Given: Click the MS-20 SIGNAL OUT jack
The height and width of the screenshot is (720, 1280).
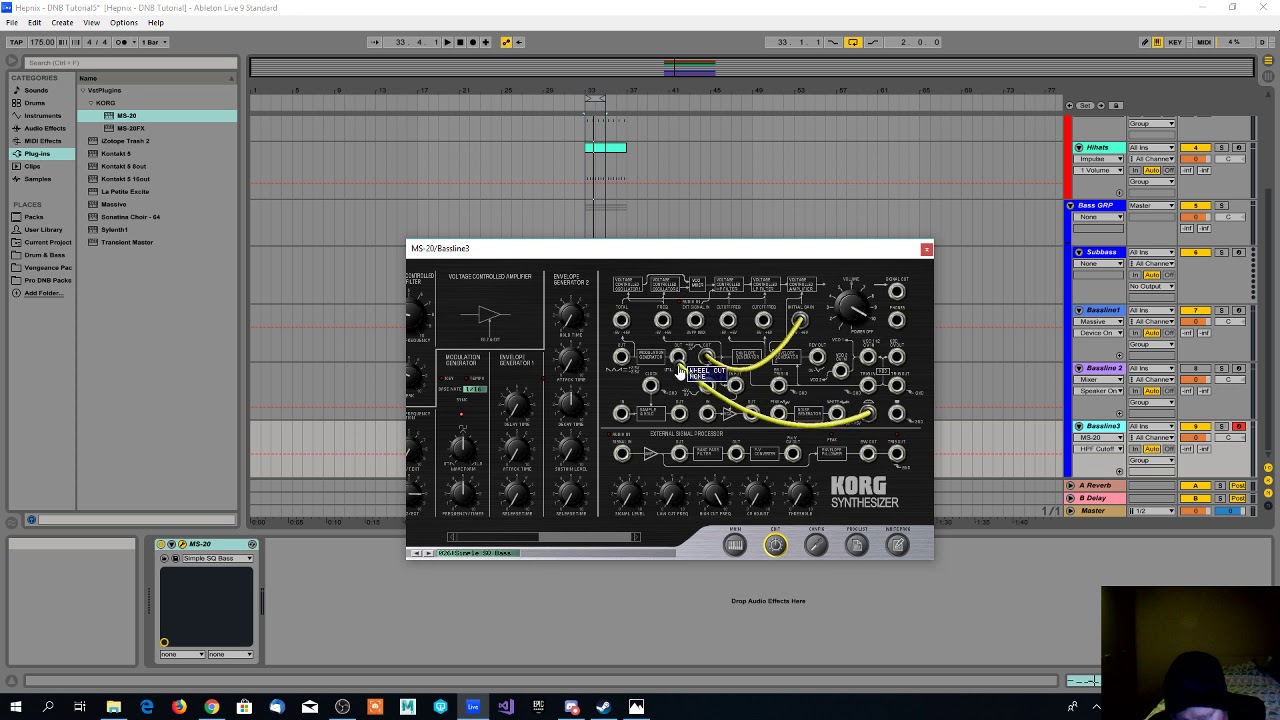Looking at the screenshot, I should (896, 292).
